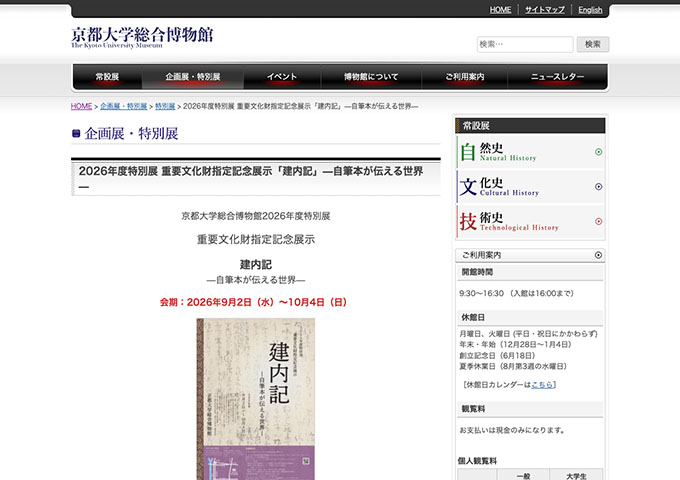Click the red 会期 date text
Viewport: 680px width, 480px height.
click(x=253, y=302)
